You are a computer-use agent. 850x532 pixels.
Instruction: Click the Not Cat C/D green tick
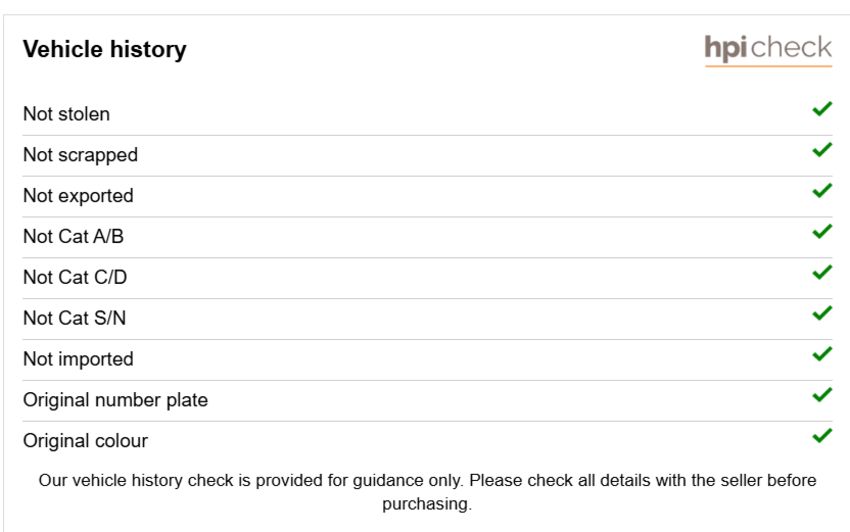click(822, 272)
